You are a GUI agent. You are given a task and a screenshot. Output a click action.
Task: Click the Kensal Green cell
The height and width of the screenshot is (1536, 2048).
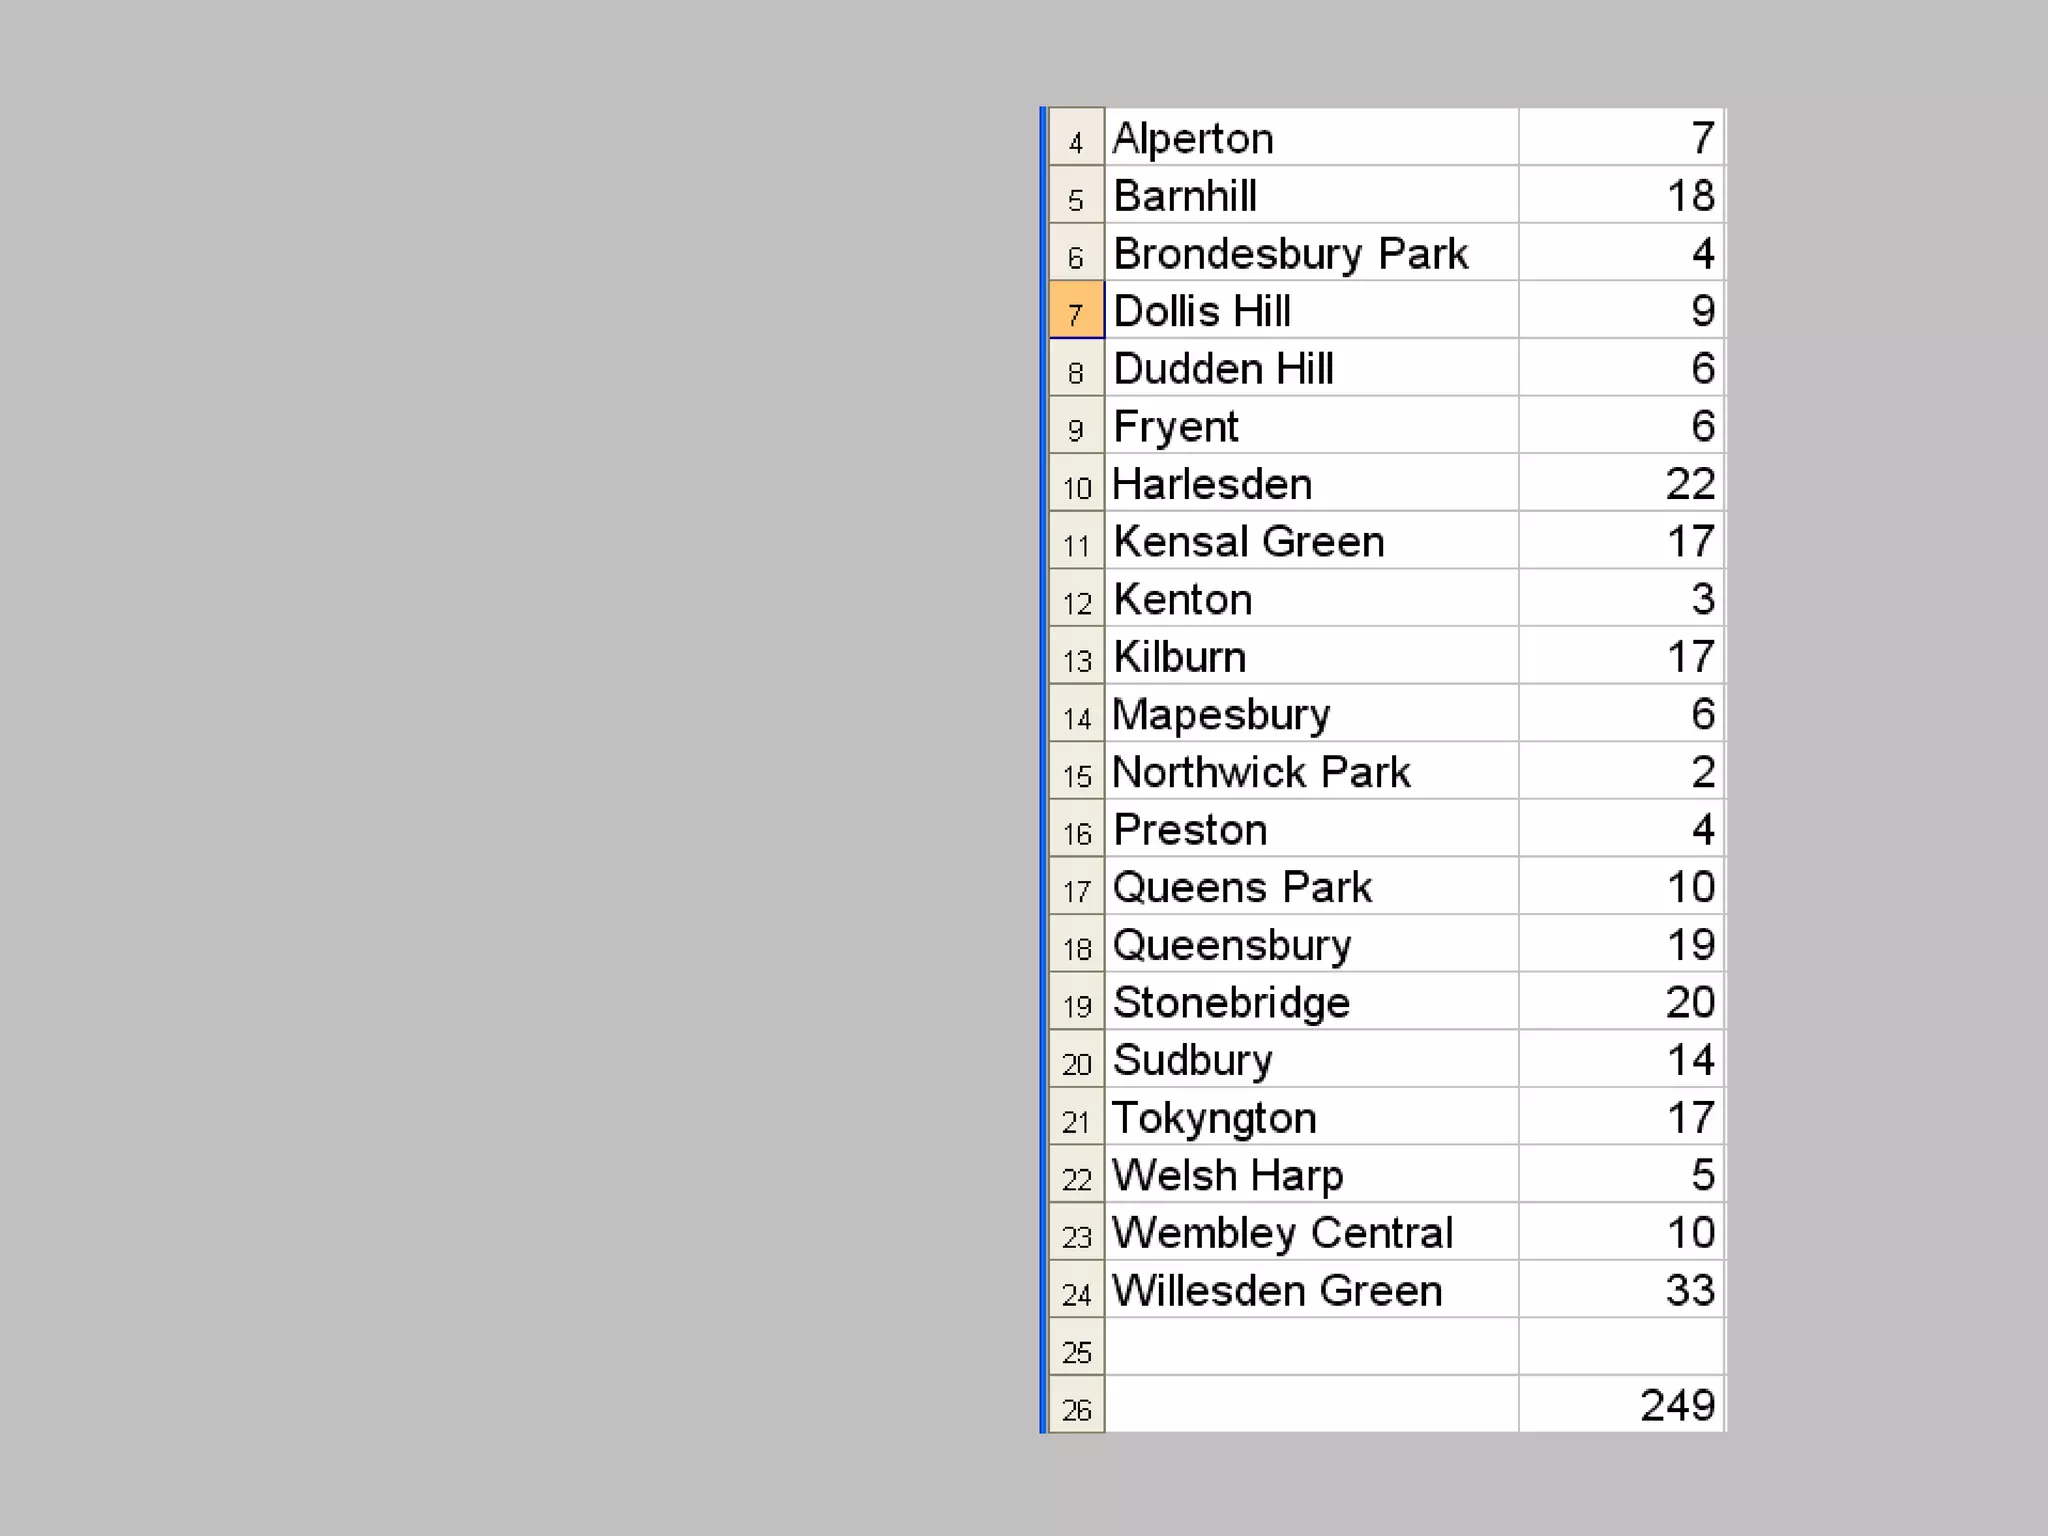(1310, 542)
